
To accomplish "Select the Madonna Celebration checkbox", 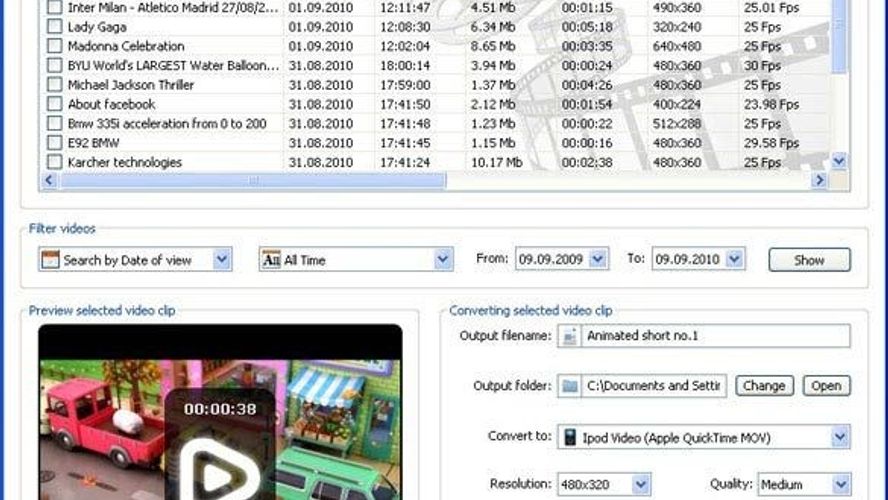I will [x=54, y=46].
